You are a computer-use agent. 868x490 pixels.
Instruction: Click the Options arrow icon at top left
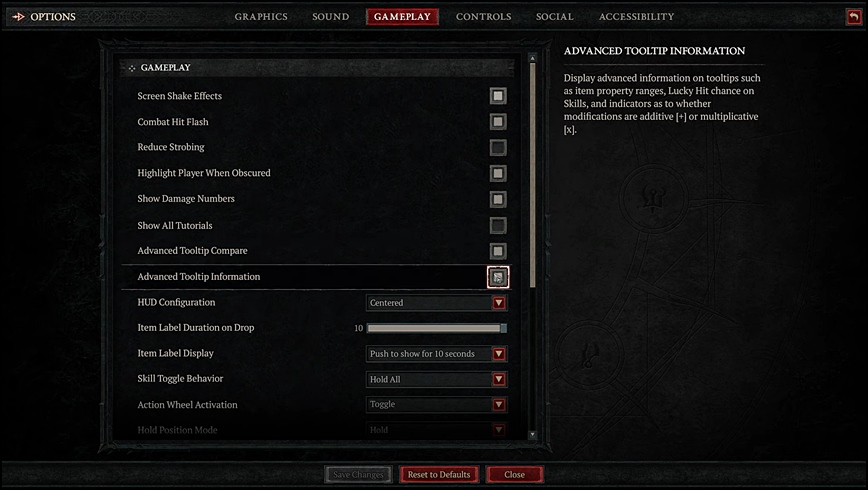[18, 17]
